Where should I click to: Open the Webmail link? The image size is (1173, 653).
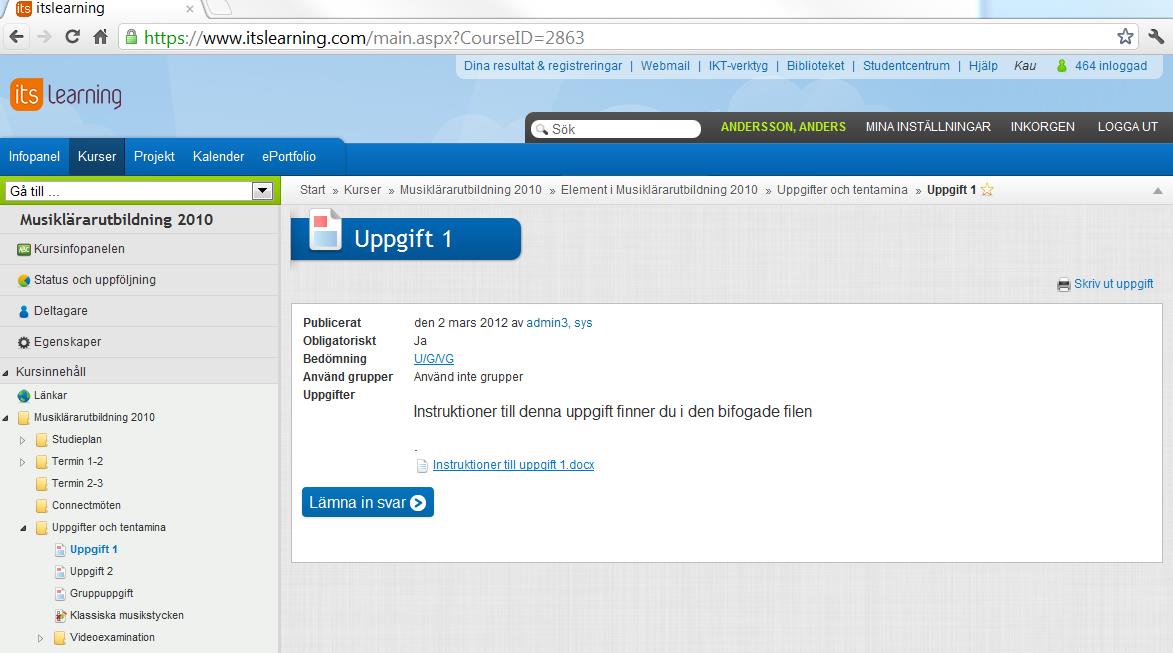tap(665, 66)
